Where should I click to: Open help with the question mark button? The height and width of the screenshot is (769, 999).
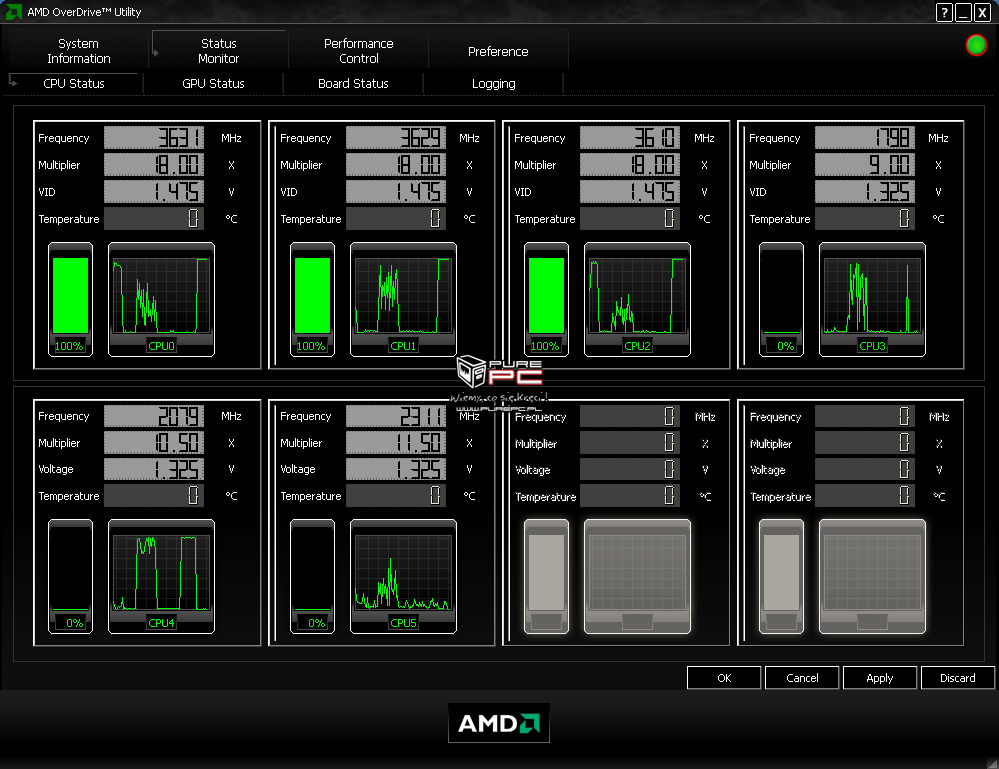944,12
